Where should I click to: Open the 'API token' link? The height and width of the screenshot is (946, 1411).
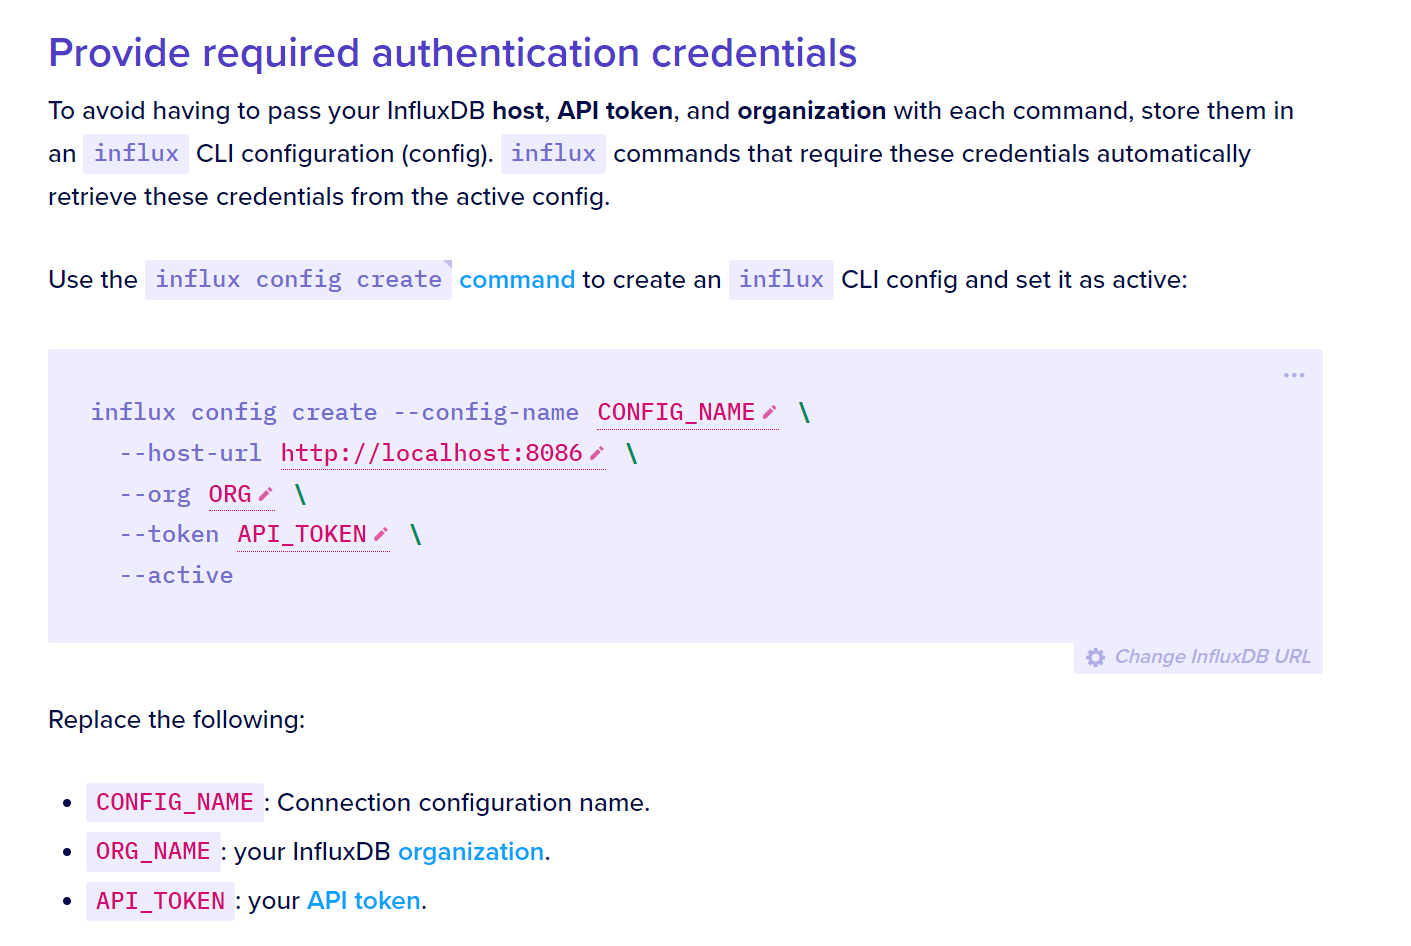pyautogui.click(x=364, y=901)
